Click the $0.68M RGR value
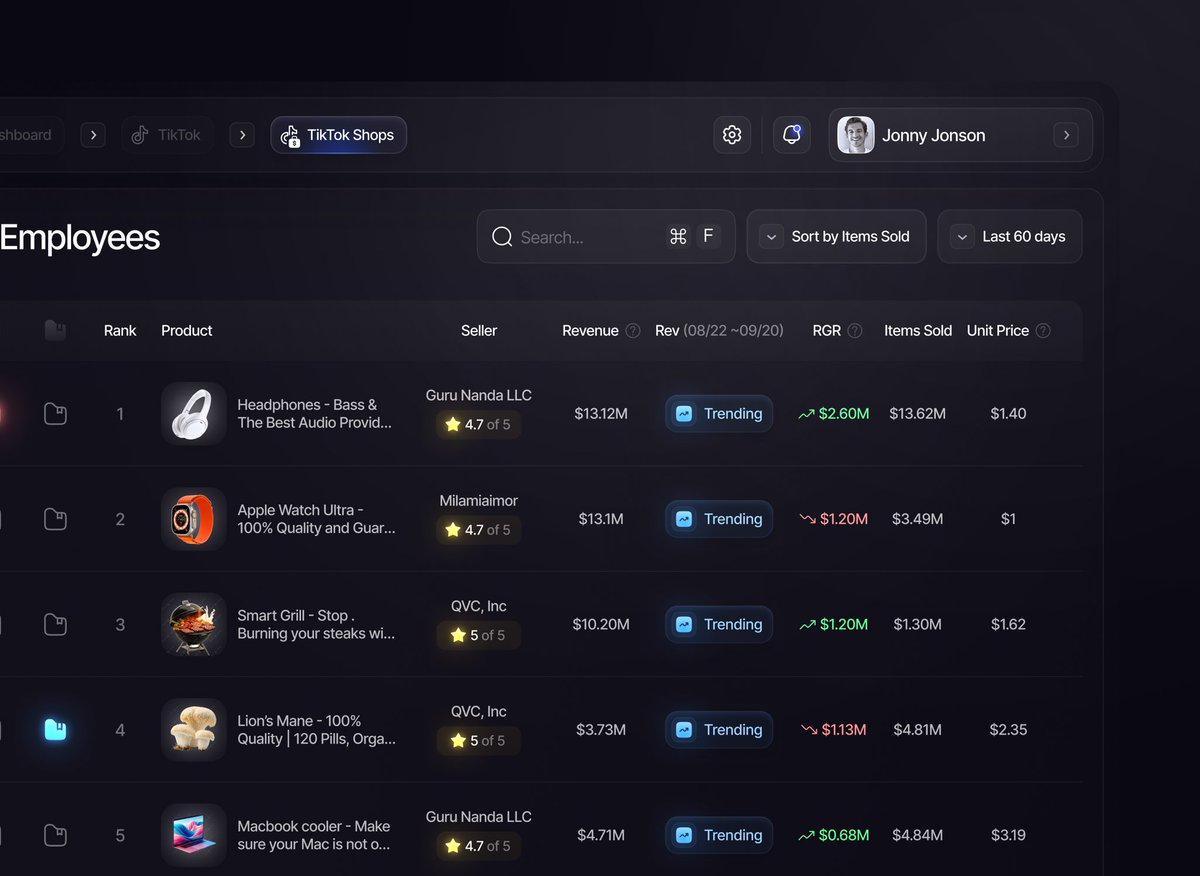This screenshot has width=1200, height=876. pos(844,835)
